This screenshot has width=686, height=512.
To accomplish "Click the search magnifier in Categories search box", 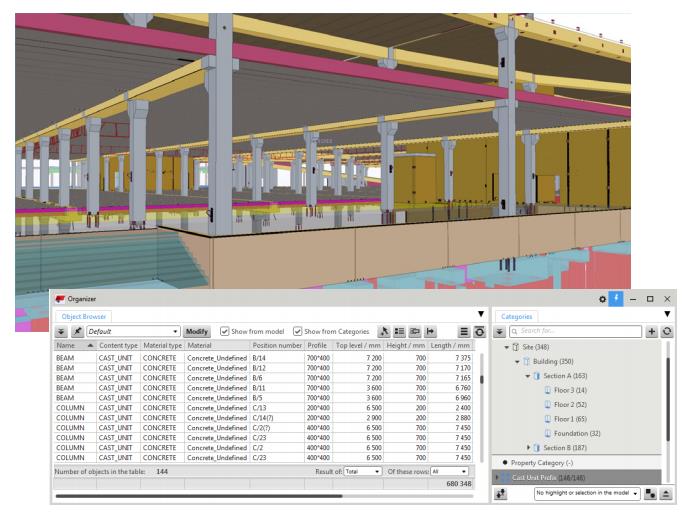I will tap(514, 332).
